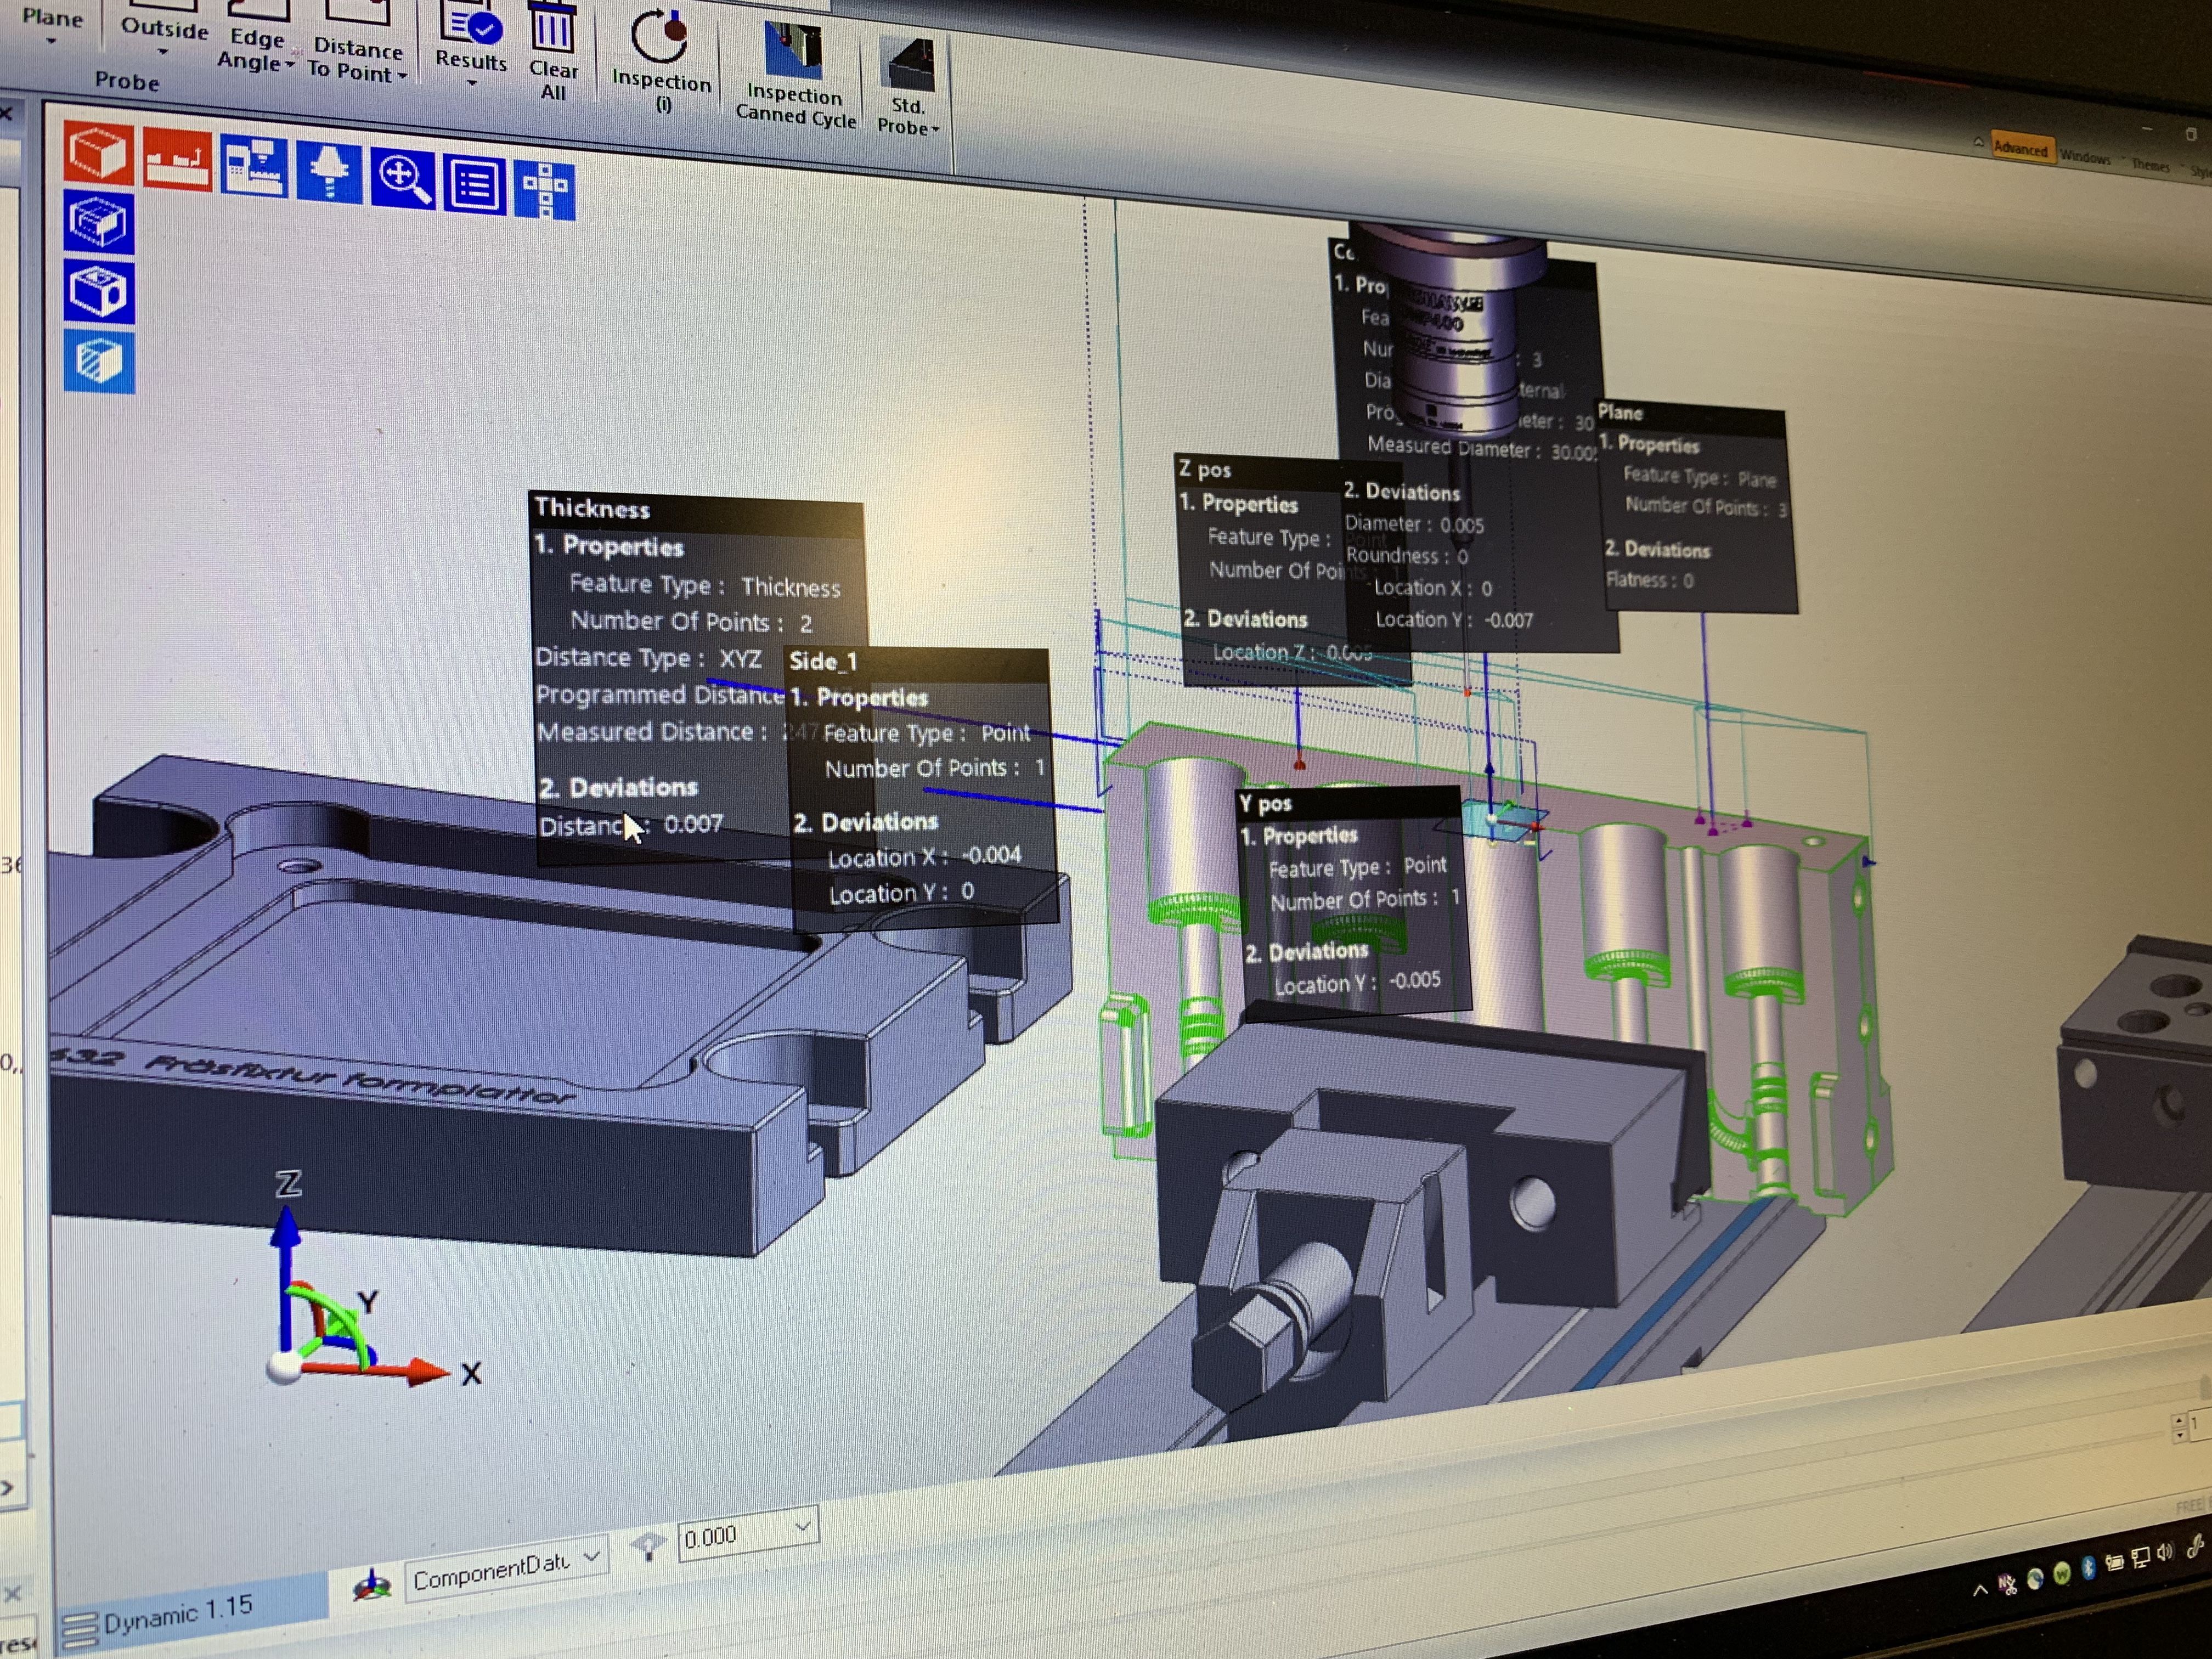The width and height of the screenshot is (2212, 1659).
Task: Select the machine tool simulation icon
Action: [x=255, y=166]
